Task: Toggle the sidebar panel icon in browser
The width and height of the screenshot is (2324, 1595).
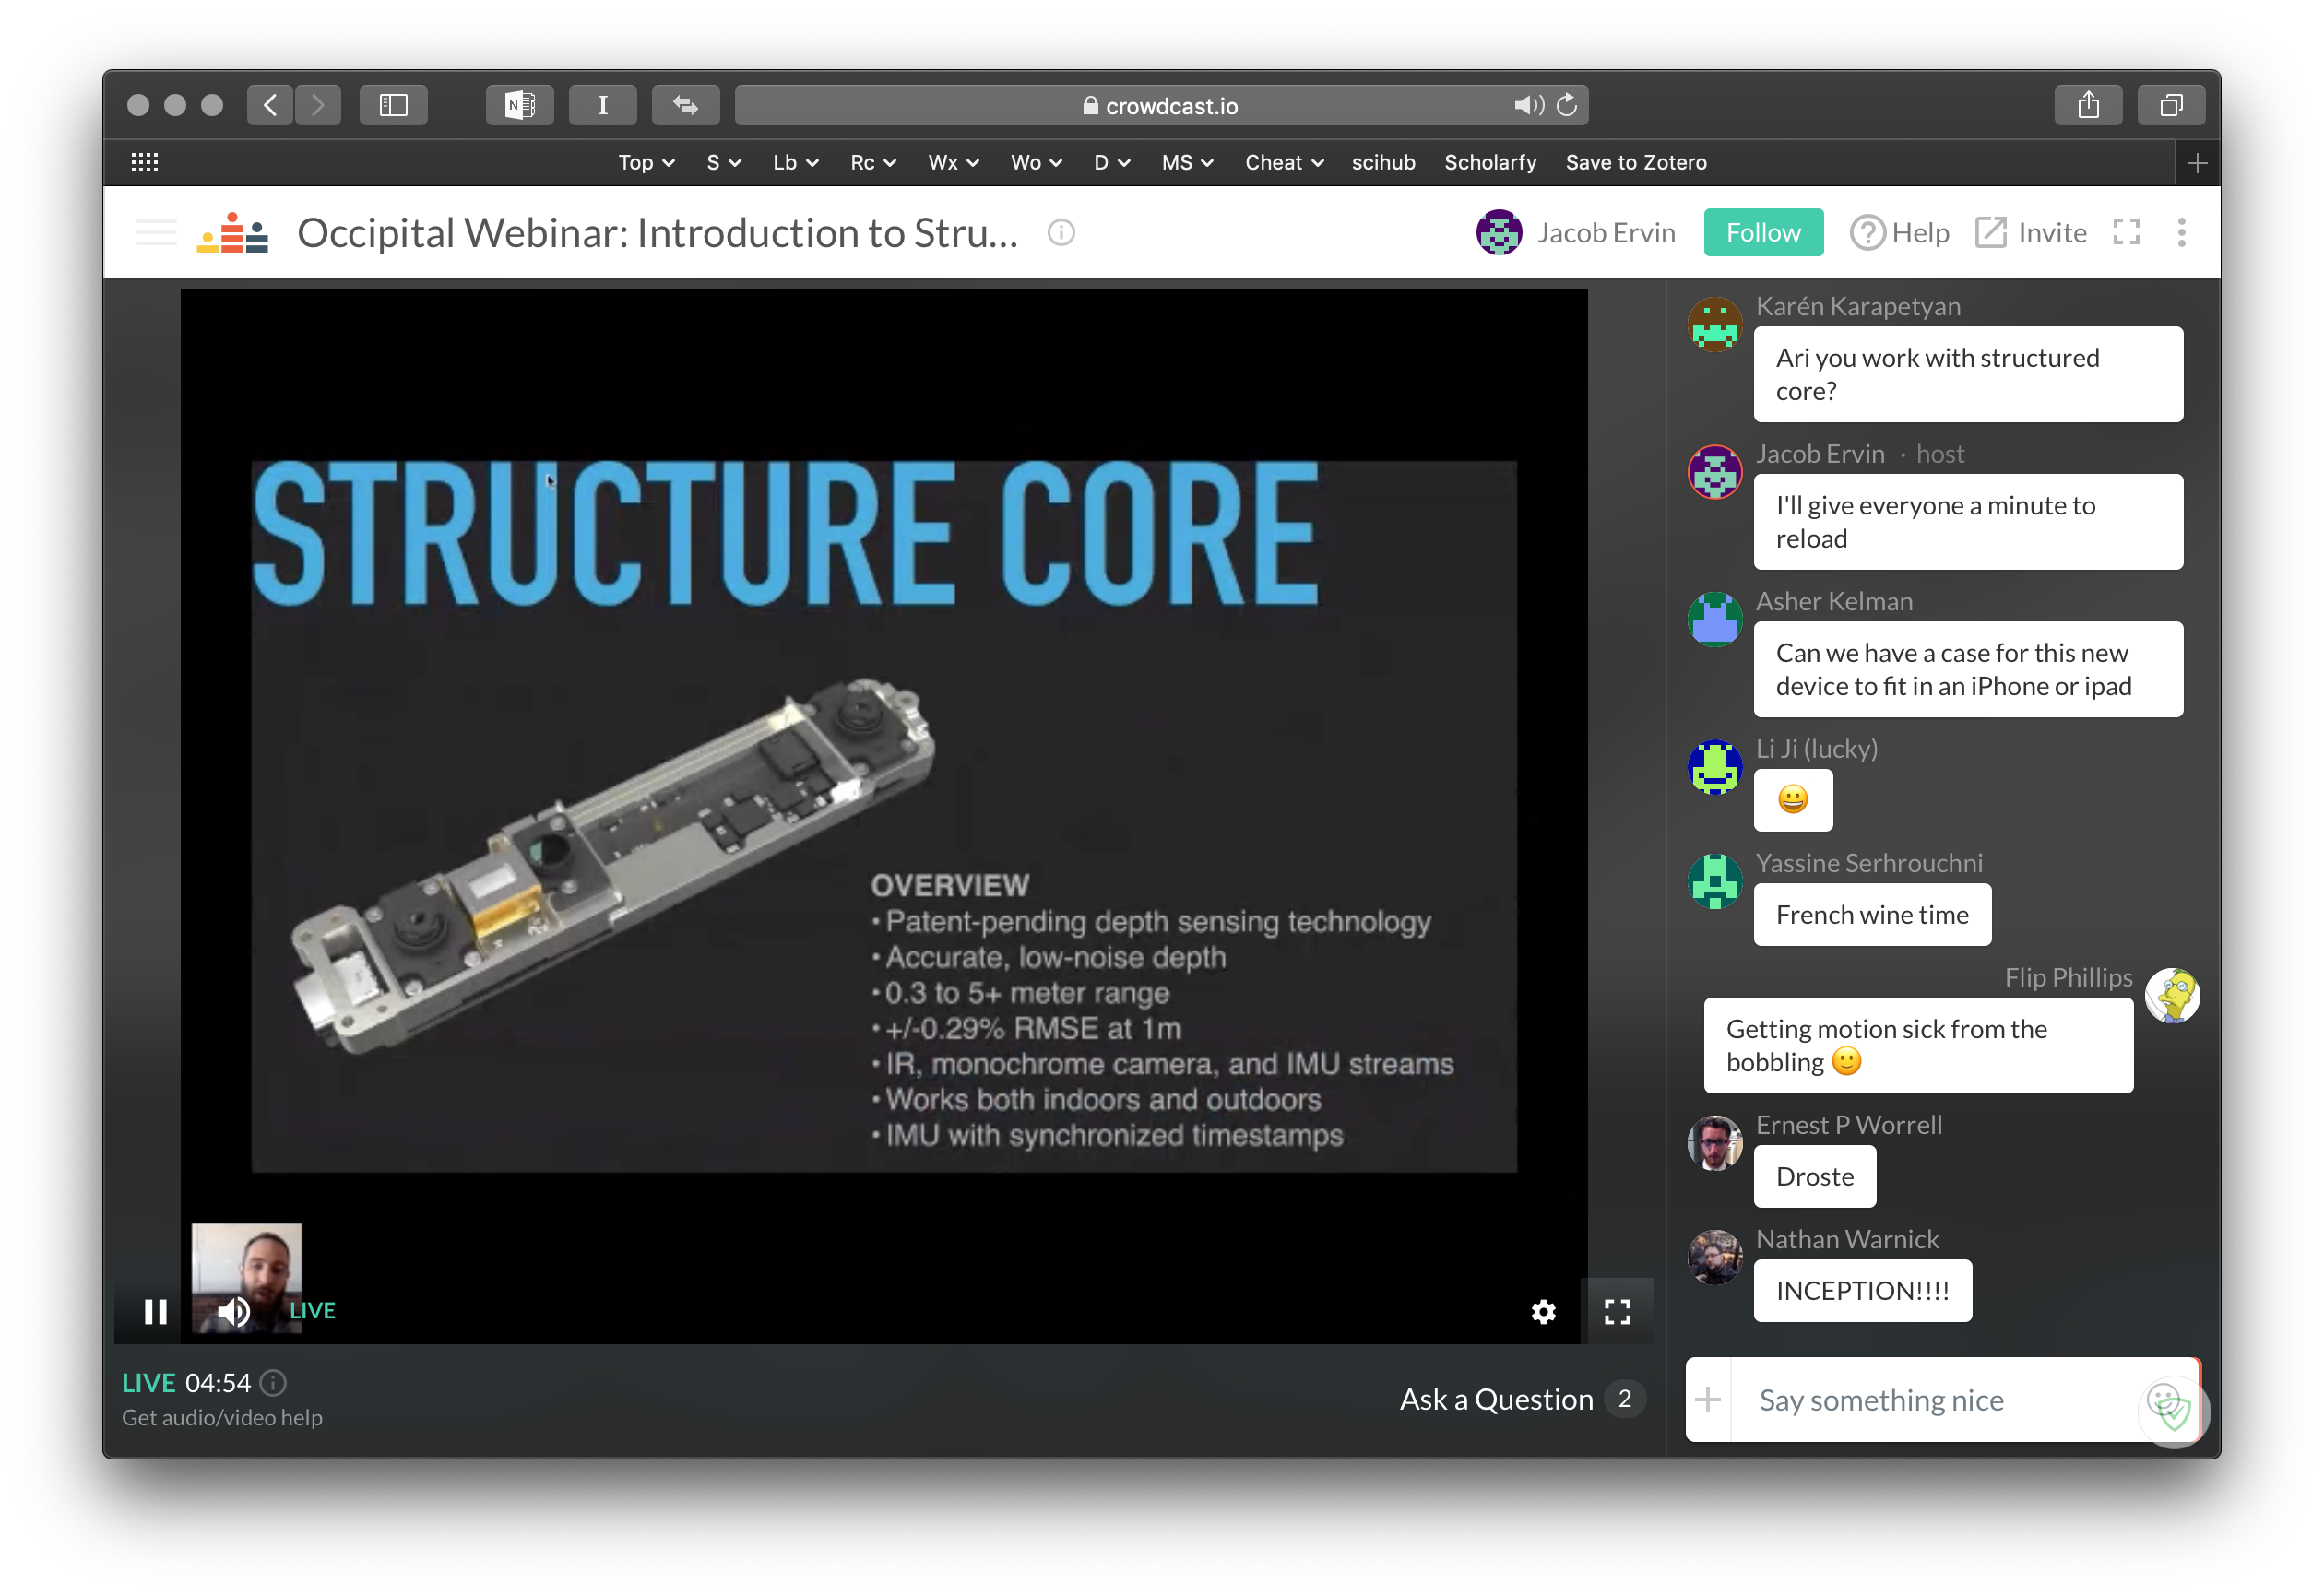Action: 392,106
